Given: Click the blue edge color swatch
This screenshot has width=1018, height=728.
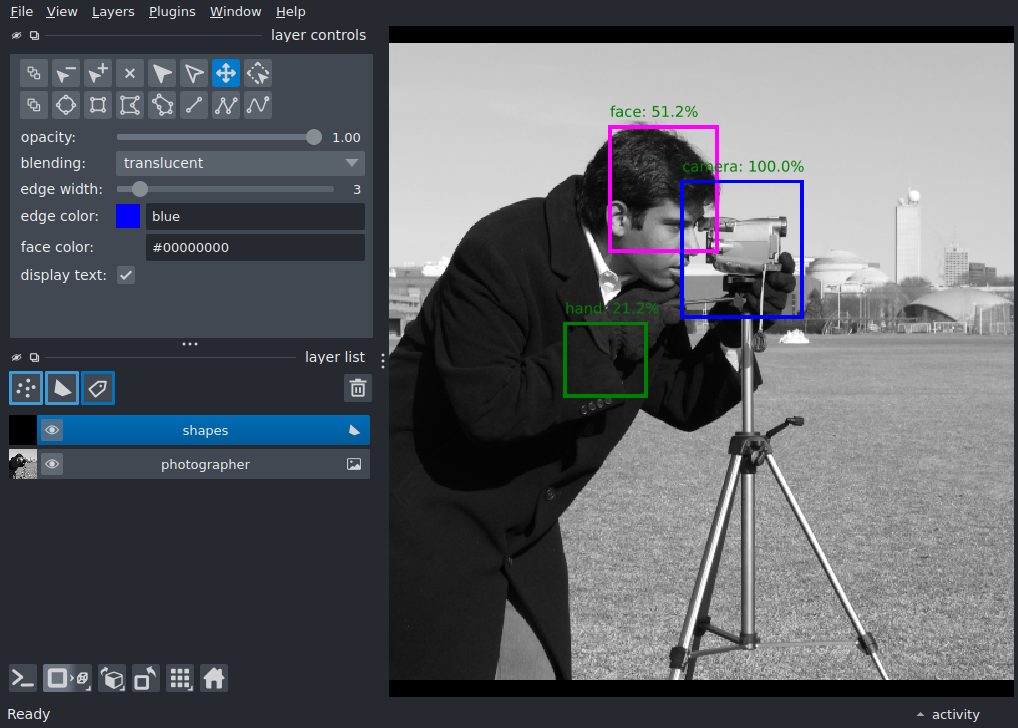Looking at the screenshot, I should [x=128, y=216].
